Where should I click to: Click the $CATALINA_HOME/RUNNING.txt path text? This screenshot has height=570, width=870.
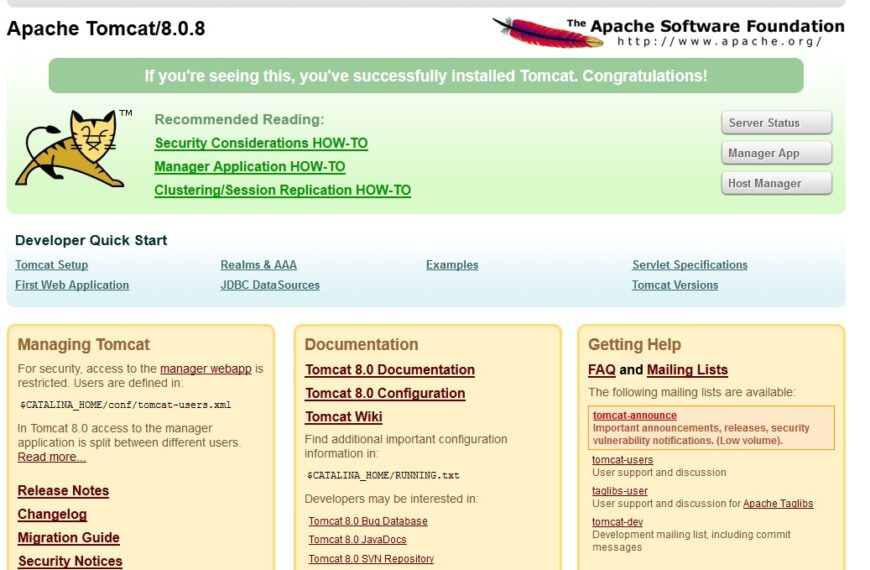[x=383, y=475]
